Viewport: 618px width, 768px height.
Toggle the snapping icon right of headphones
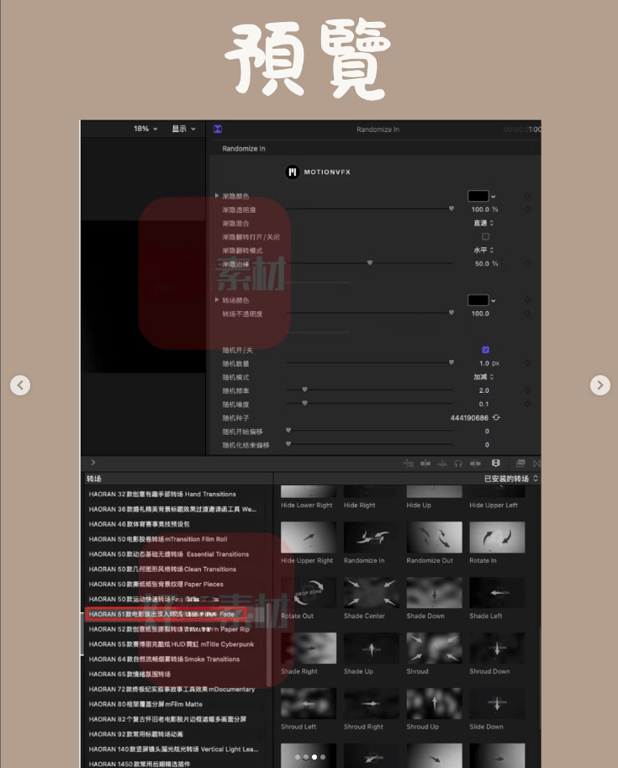[x=475, y=463]
